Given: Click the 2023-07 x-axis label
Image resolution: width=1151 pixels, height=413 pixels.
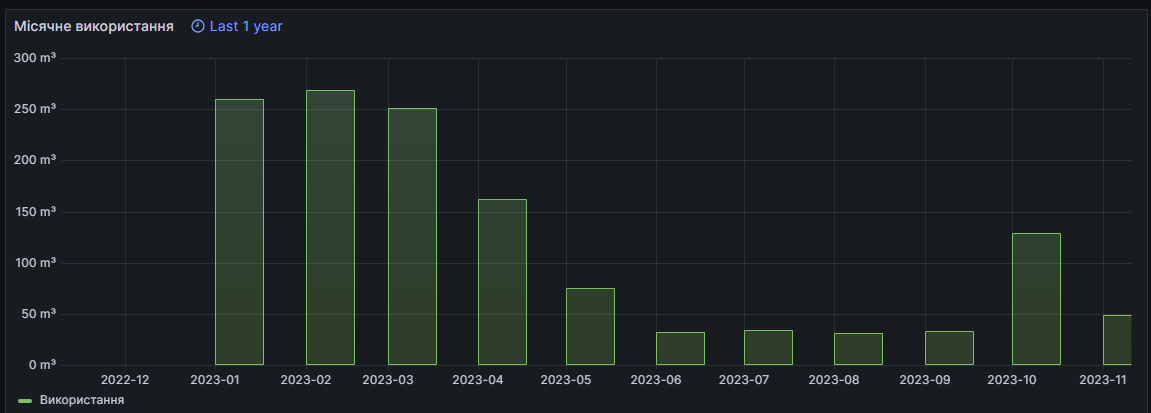Looking at the screenshot, I should click(744, 380).
